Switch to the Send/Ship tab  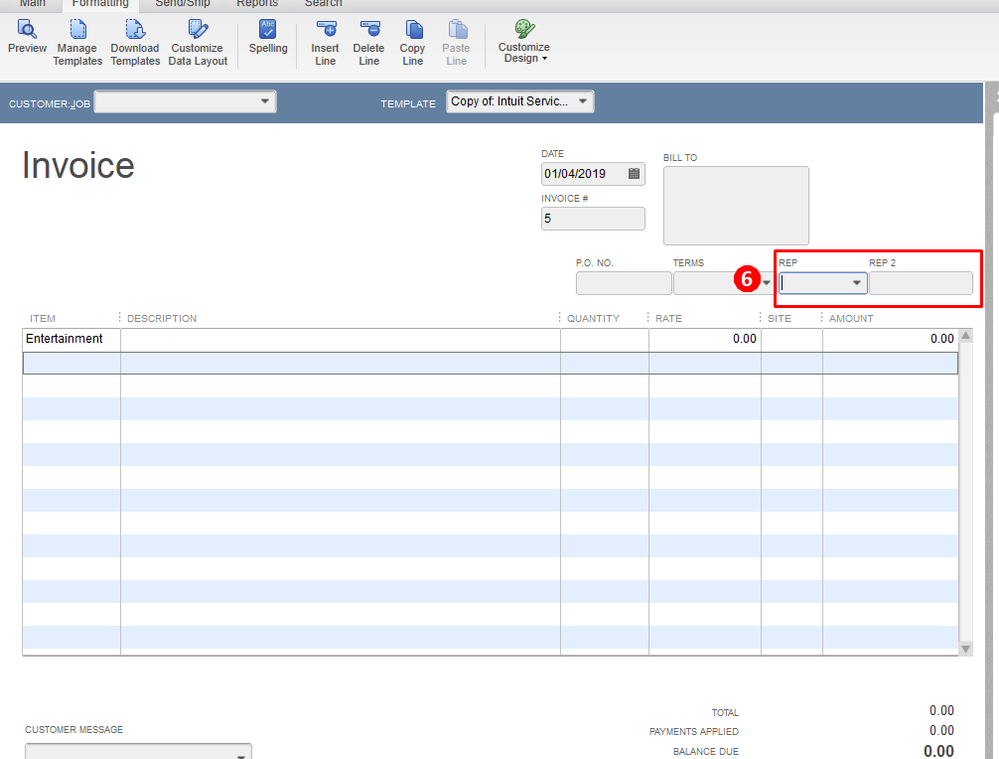tap(183, 3)
